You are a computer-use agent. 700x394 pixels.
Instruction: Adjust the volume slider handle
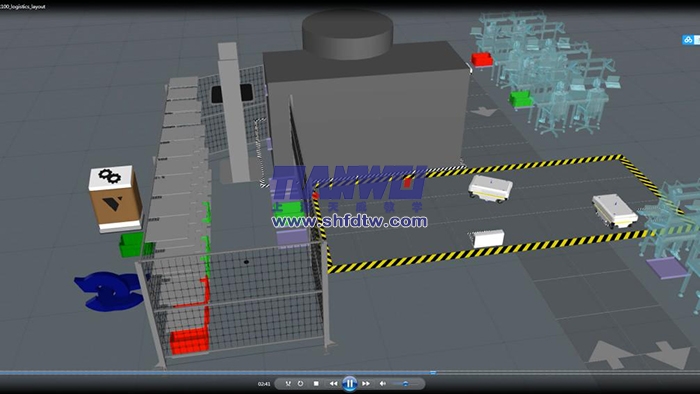[405, 383]
